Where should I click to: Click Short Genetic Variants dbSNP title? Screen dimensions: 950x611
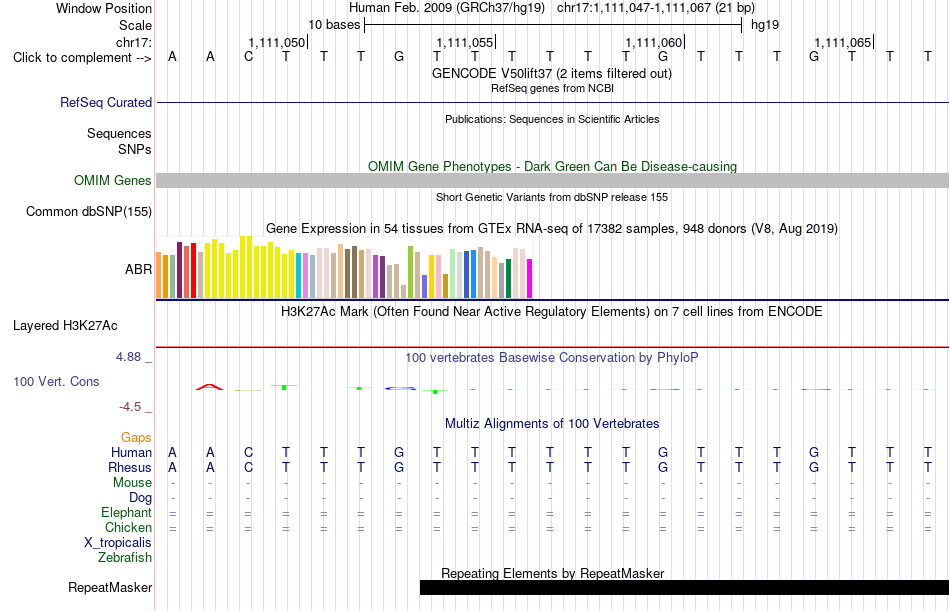pyautogui.click(x=552, y=197)
